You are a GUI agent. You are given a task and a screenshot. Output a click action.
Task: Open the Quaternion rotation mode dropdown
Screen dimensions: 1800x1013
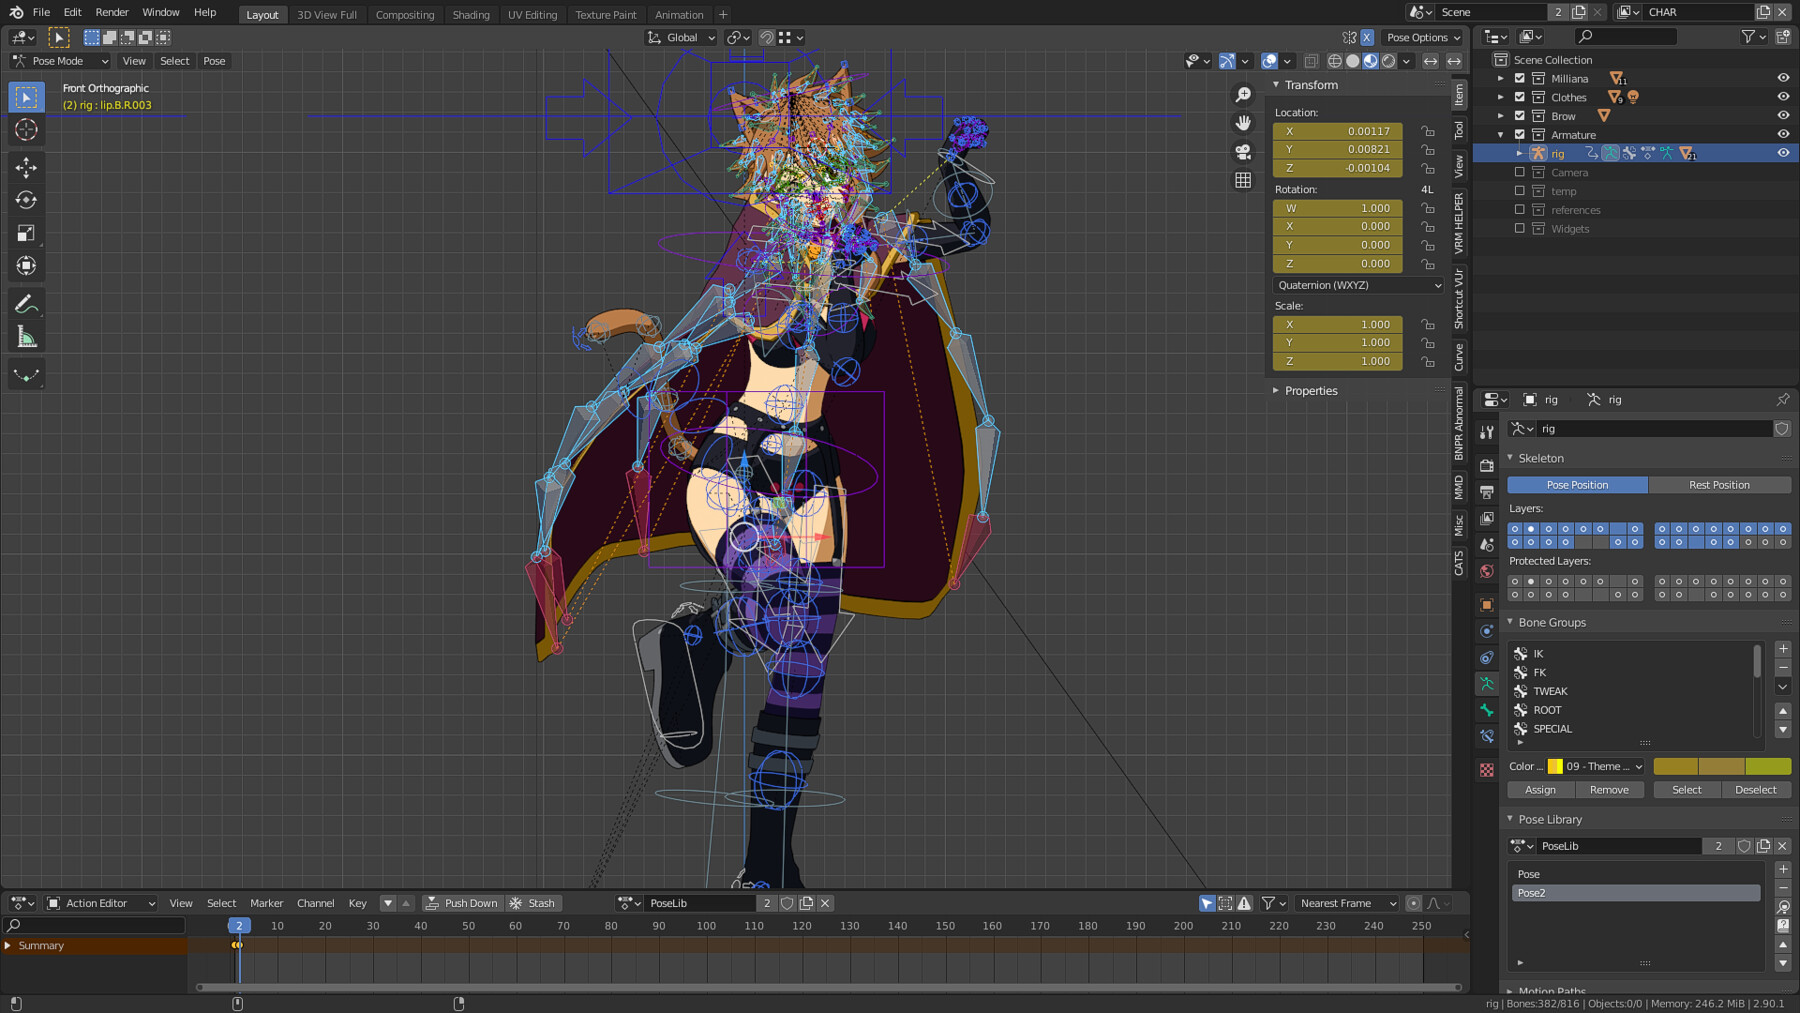coord(1358,285)
